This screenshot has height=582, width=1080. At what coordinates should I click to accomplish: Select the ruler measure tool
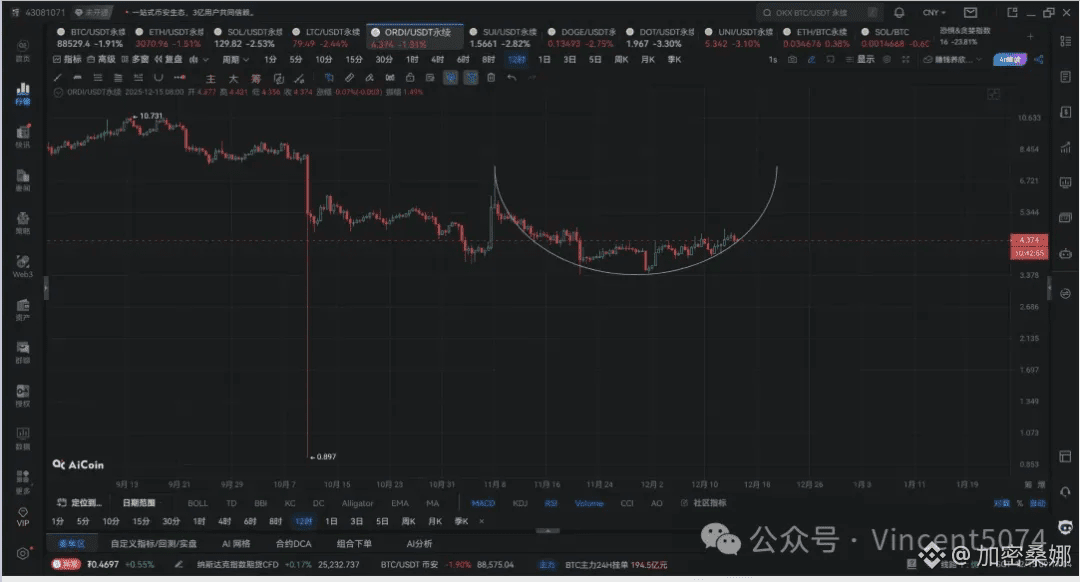coord(349,78)
